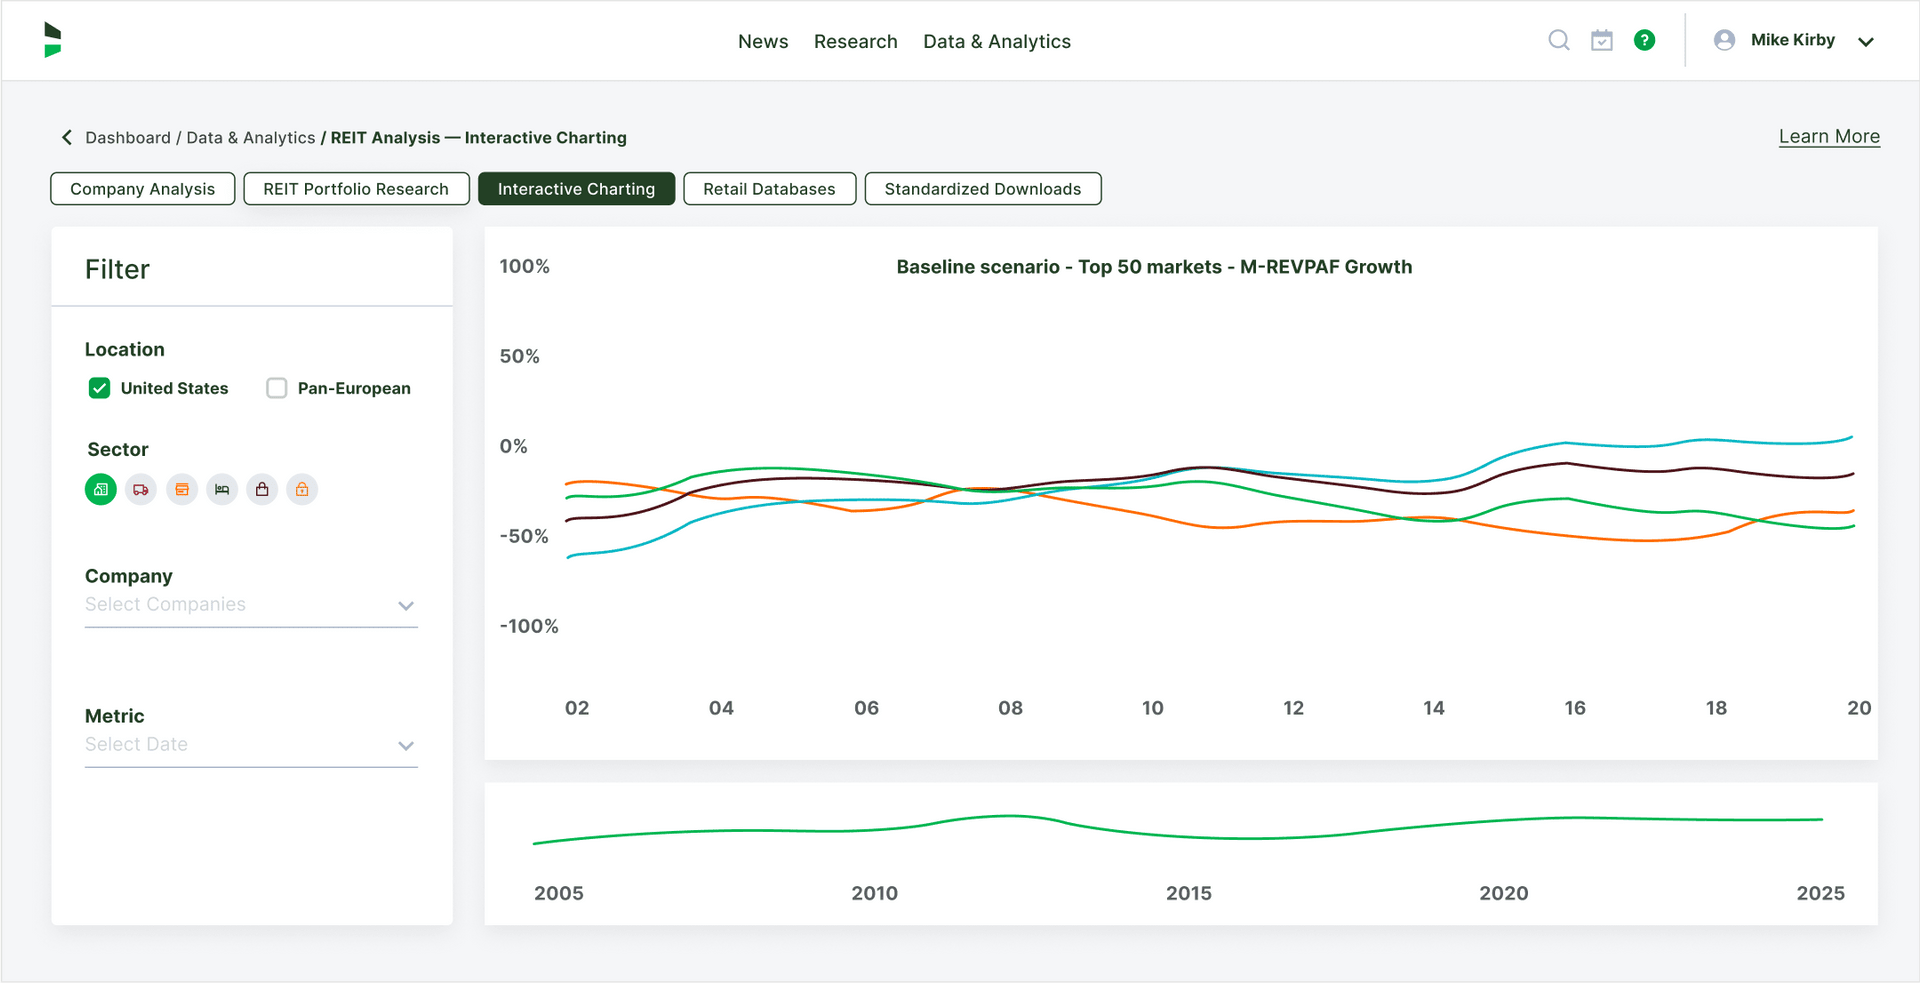This screenshot has width=1920, height=983.
Task: Open search with the magnifier icon
Action: click(1558, 40)
